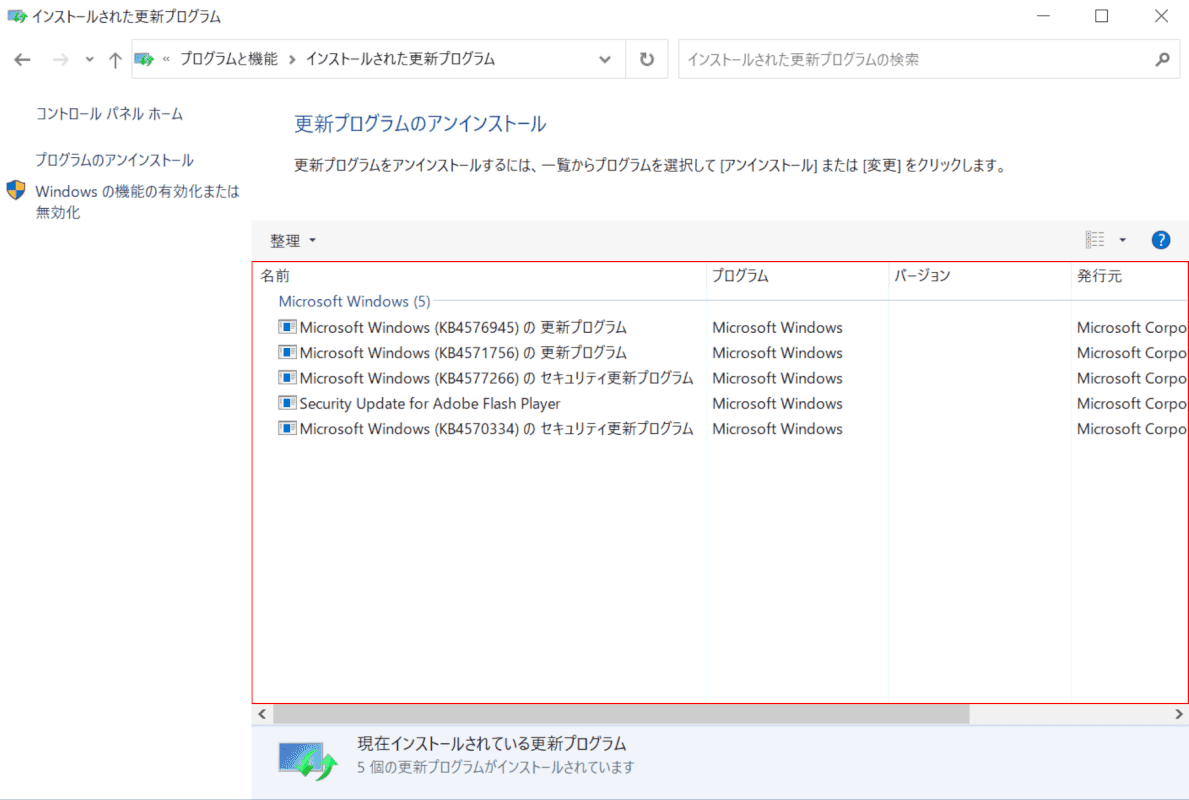Click the icon next to KB4577266

287,377
